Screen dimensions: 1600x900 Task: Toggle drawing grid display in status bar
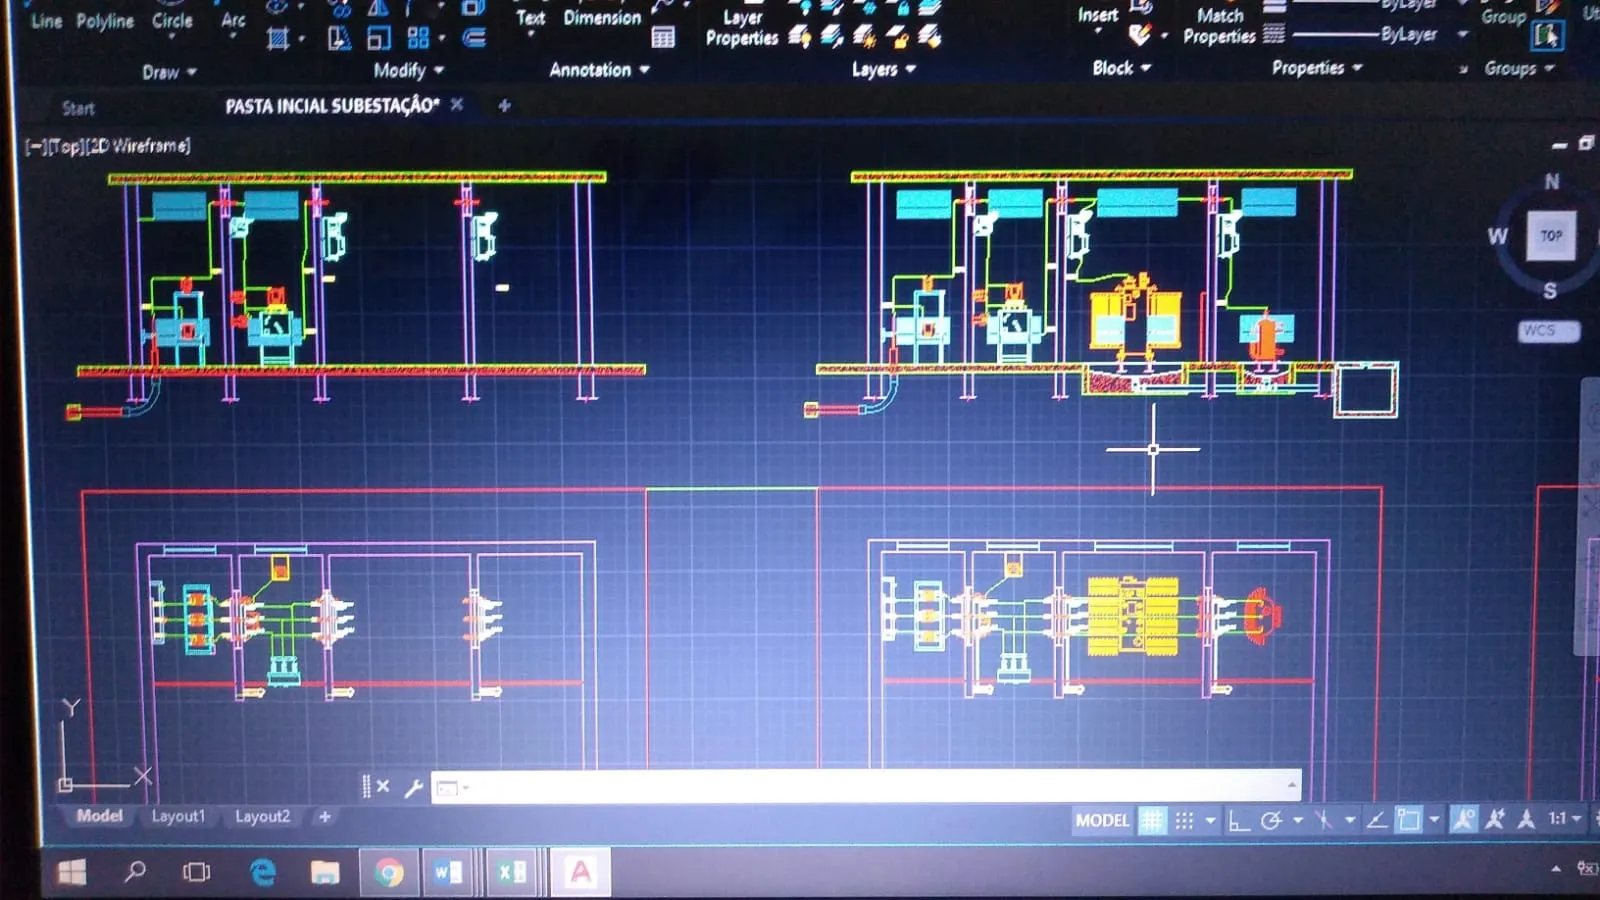(1152, 821)
